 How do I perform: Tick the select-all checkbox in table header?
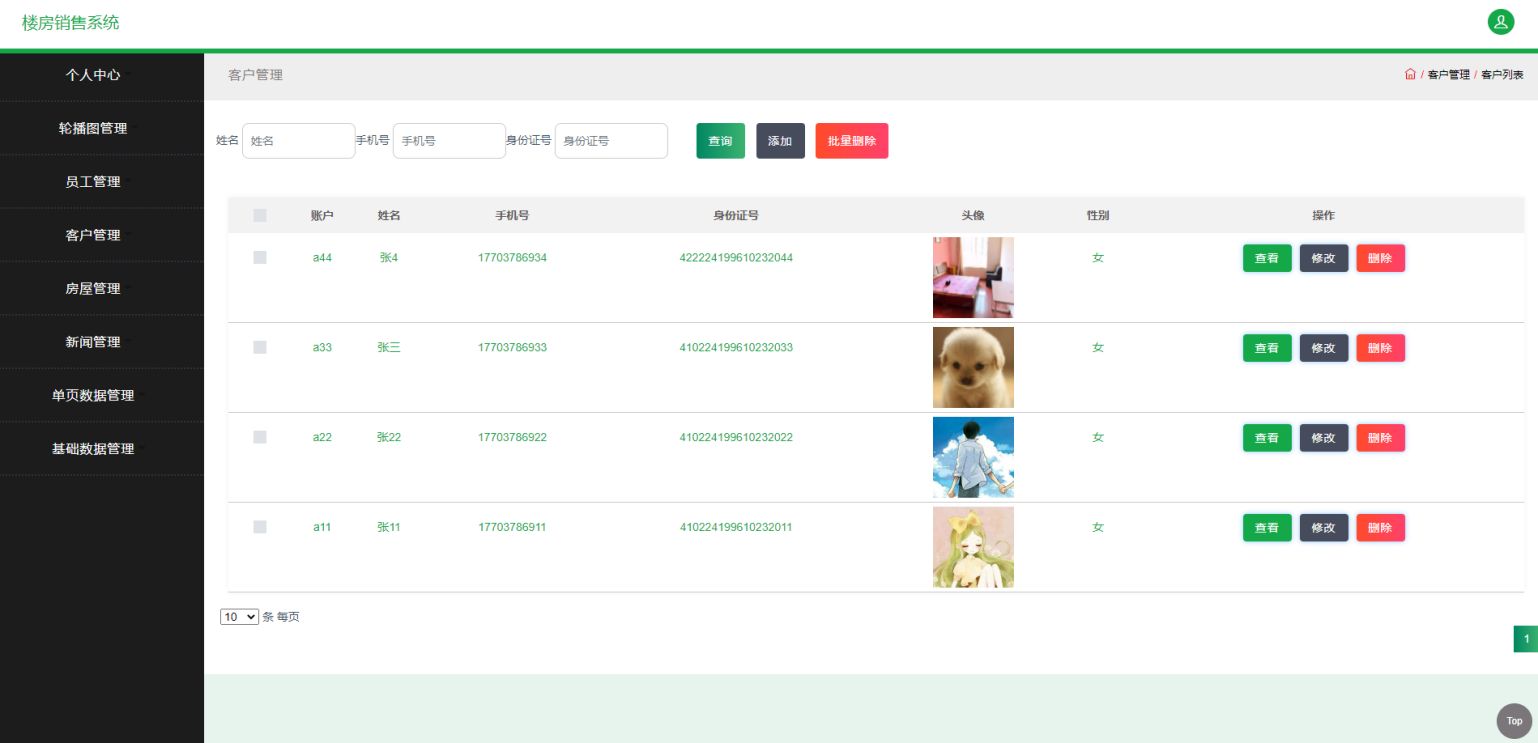[x=260, y=215]
